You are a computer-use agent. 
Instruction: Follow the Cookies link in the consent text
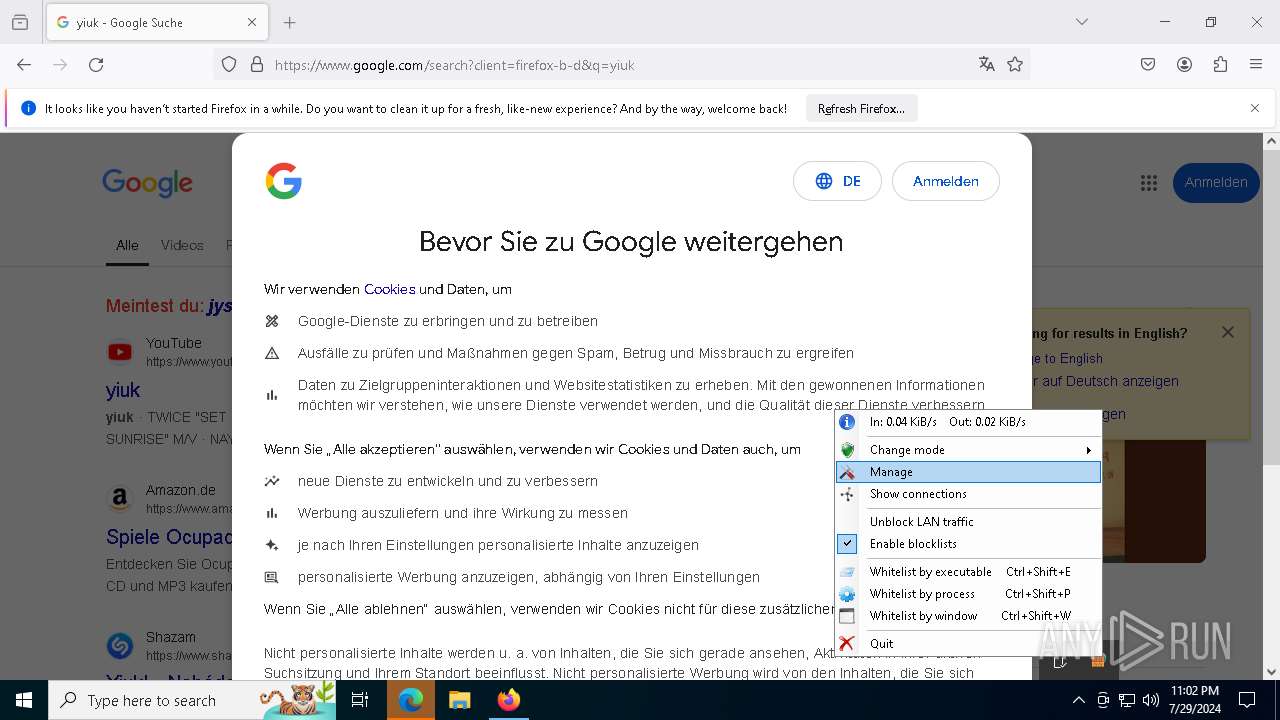(389, 289)
